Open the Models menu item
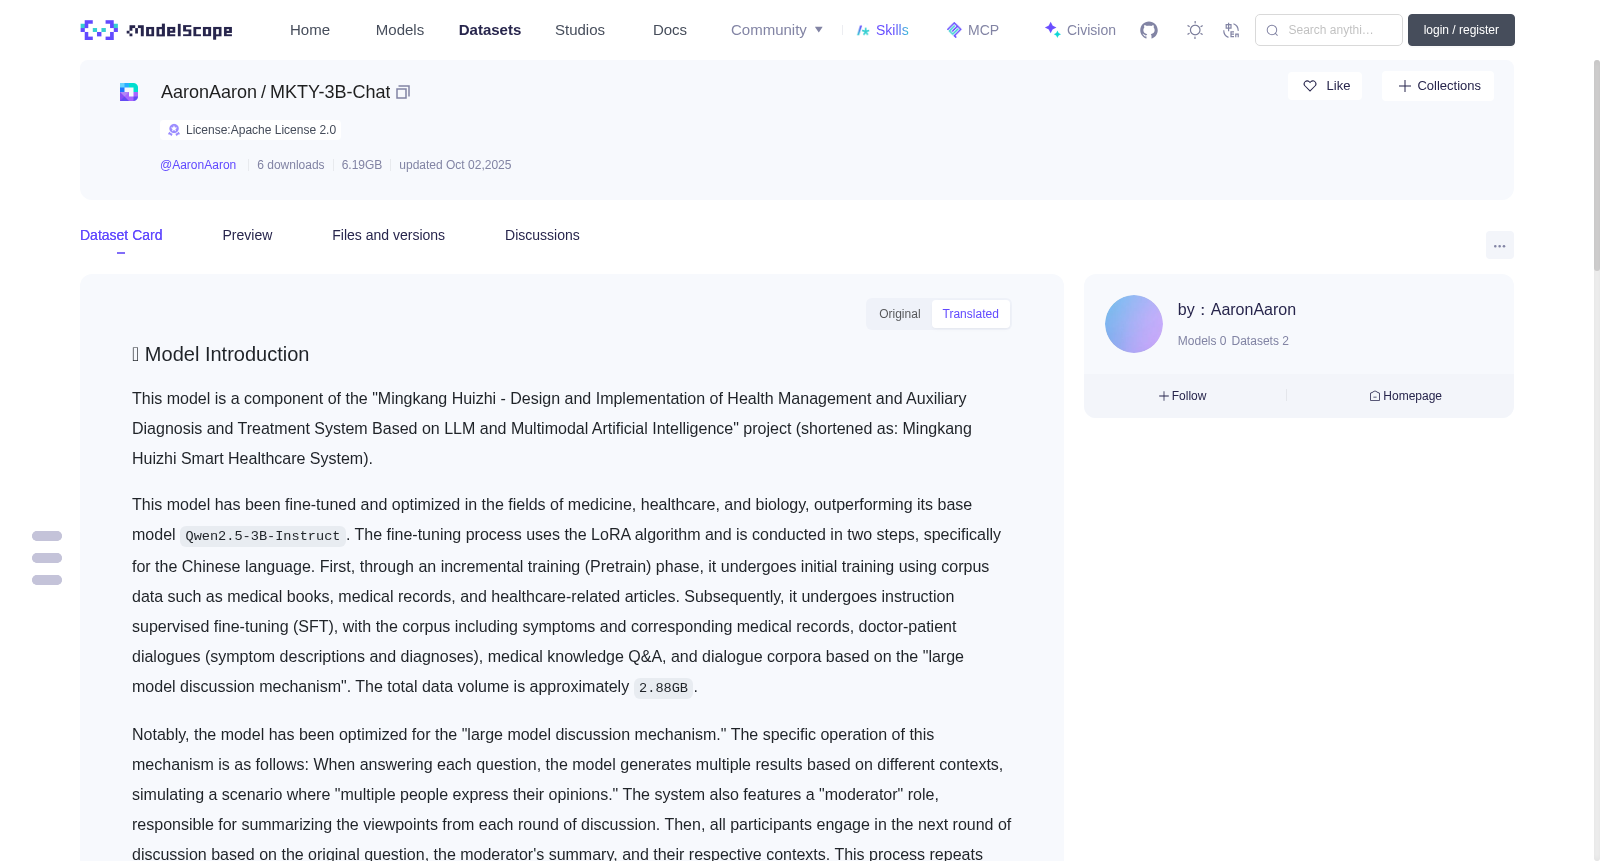Screen dimensions: 1600x861 click(400, 30)
